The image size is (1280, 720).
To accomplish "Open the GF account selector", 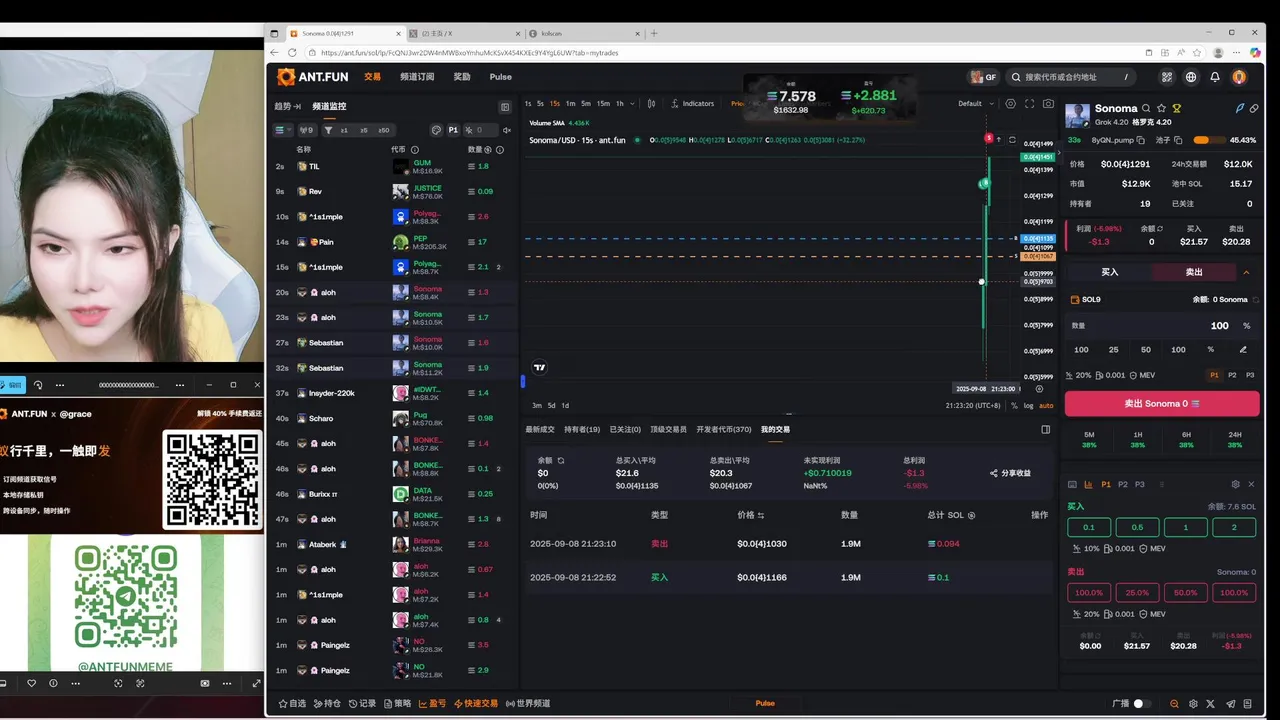I will pyautogui.click(x=984, y=77).
